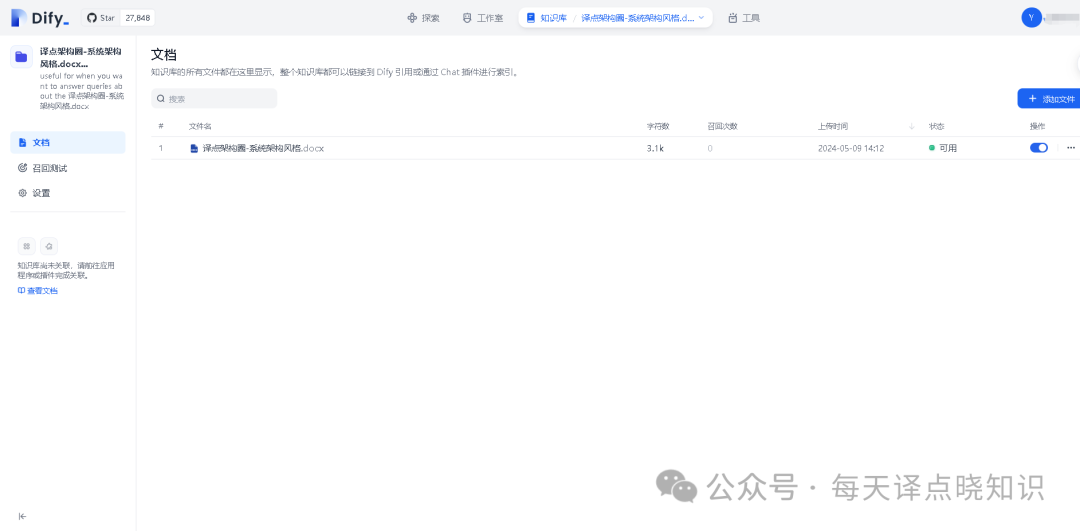Screen dimensions: 1080x531
Task: Click the recall count 0 cell
Action: [x=710, y=148]
